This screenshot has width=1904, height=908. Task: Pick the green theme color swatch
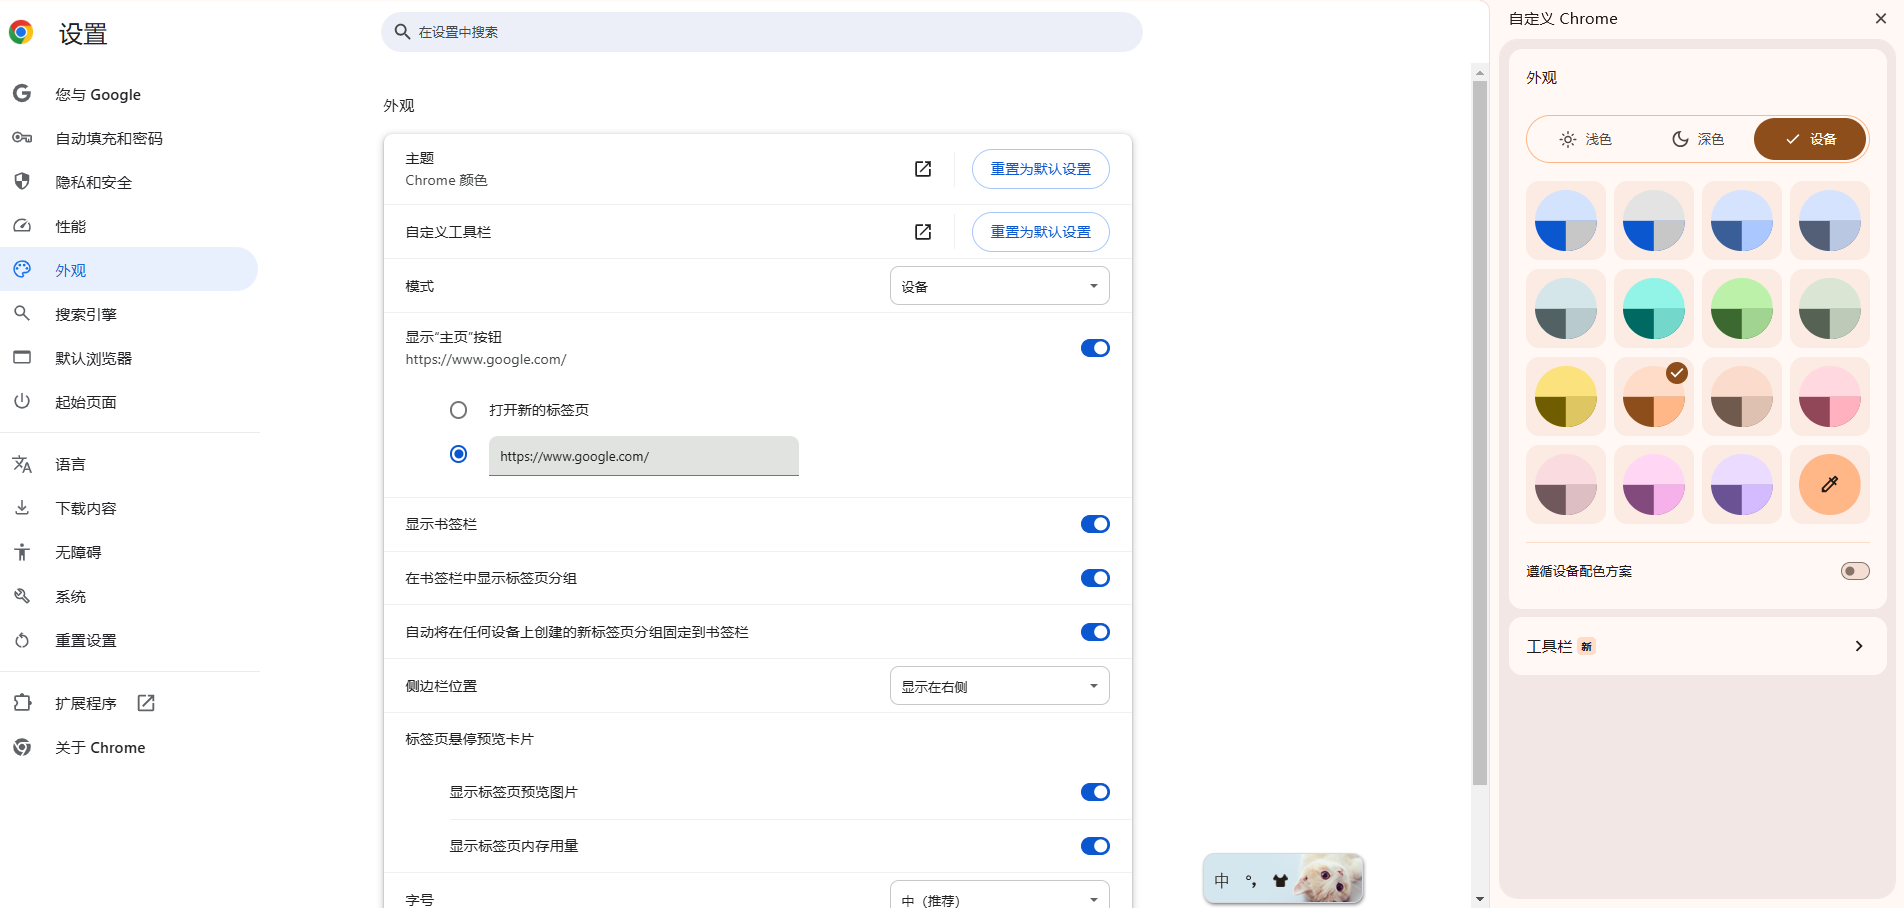1741,309
